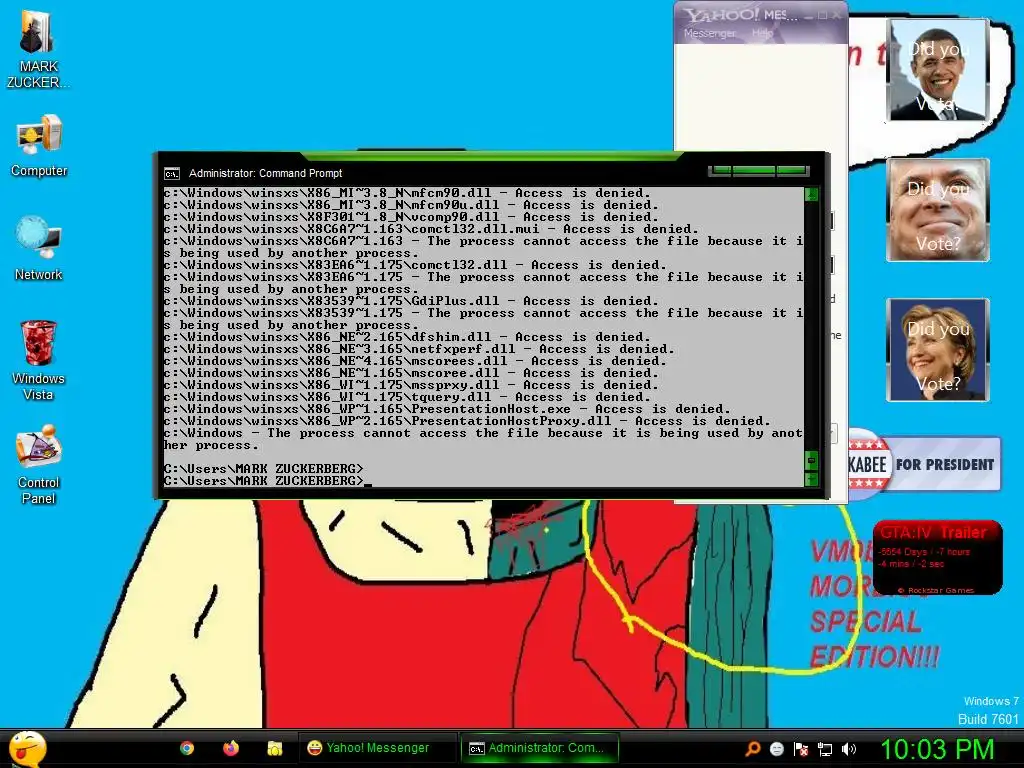Open the Action Center flag tray icon
This screenshot has width=1024, height=768.
point(801,749)
